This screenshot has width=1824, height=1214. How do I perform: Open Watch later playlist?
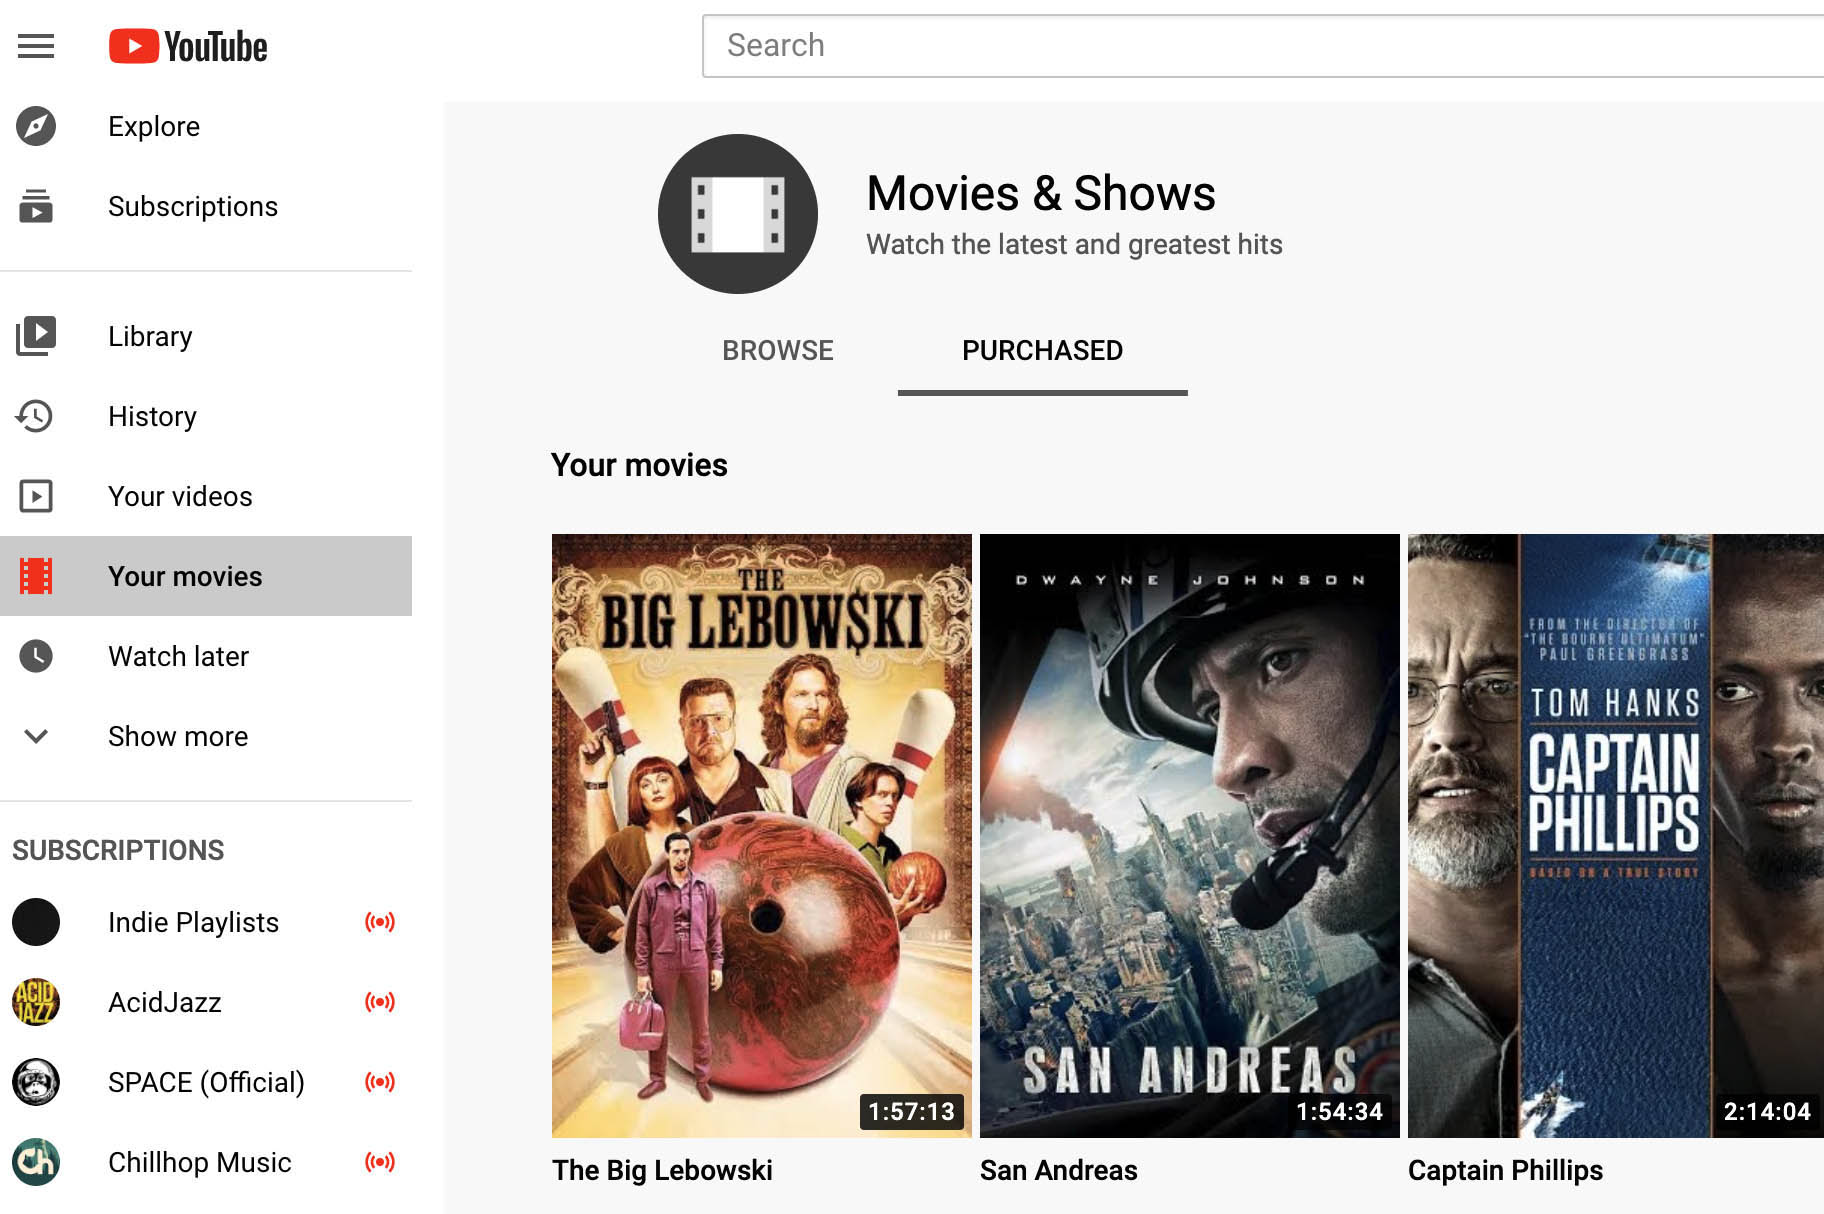pos(206,656)
